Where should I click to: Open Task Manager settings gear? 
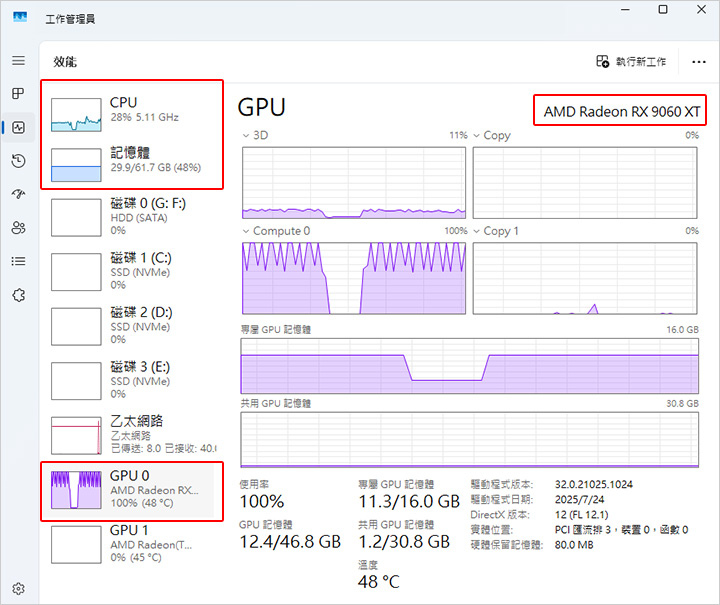click(18, 588)
